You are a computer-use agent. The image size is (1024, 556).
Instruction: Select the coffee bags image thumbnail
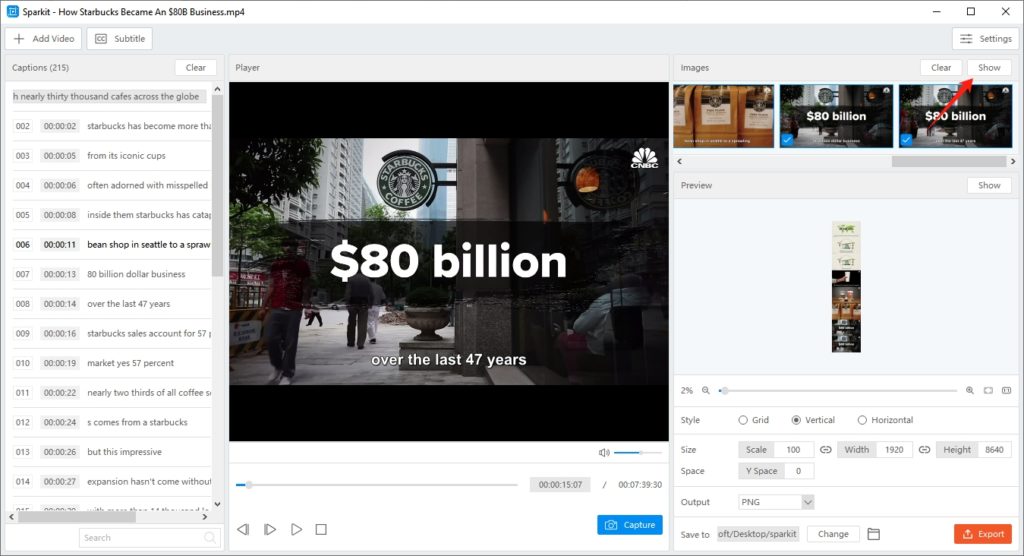click(724, 116)
